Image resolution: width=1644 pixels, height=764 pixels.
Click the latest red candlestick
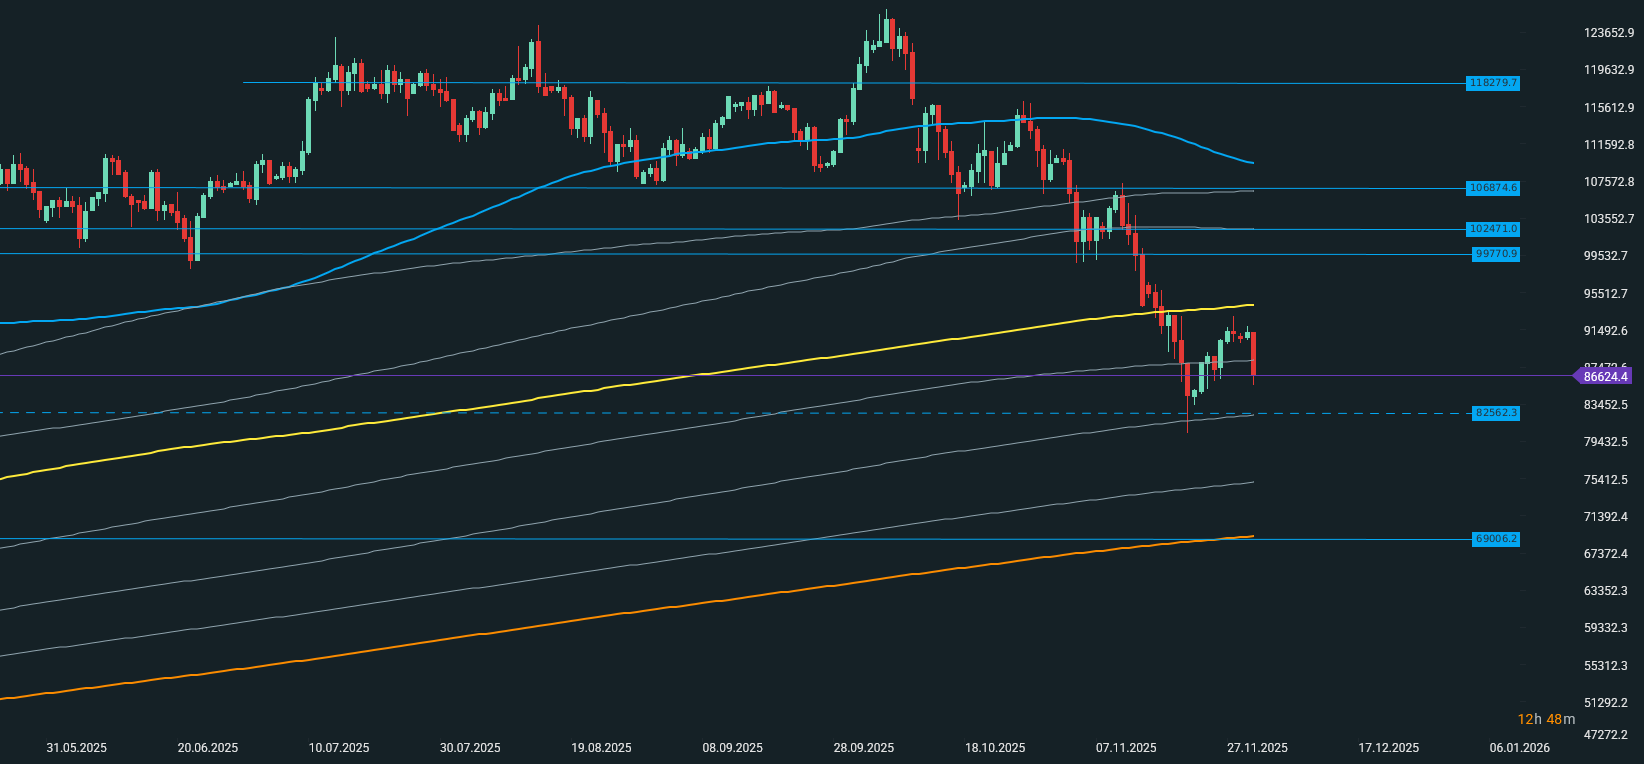point(1253,355)
